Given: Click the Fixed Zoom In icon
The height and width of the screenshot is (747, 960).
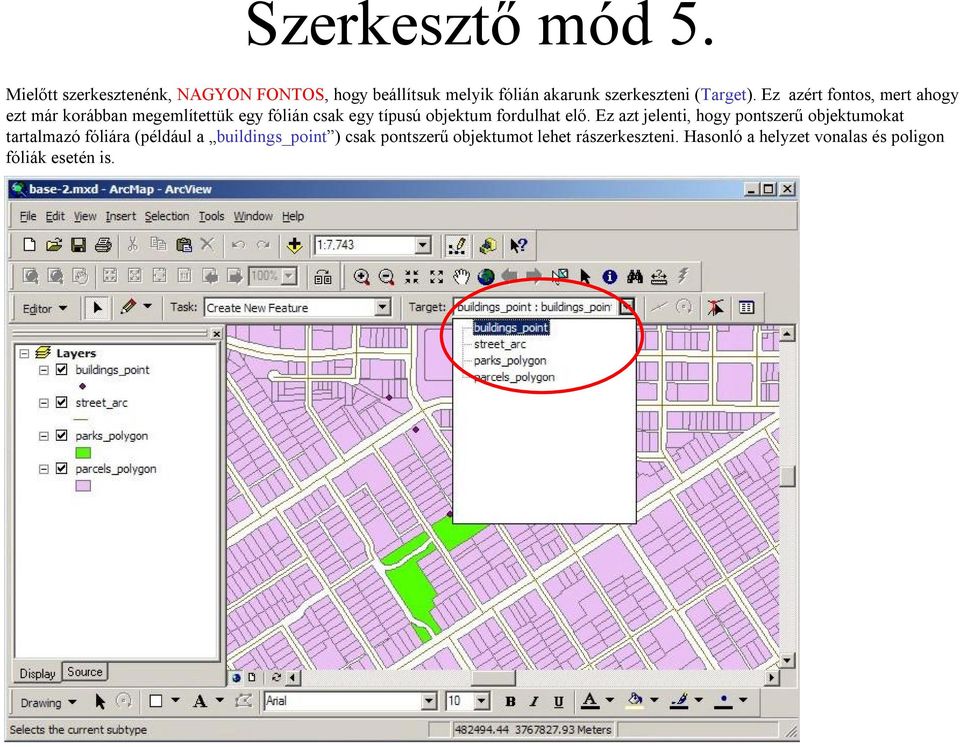Looking at the screenshot, I should (x=411, y=277).
